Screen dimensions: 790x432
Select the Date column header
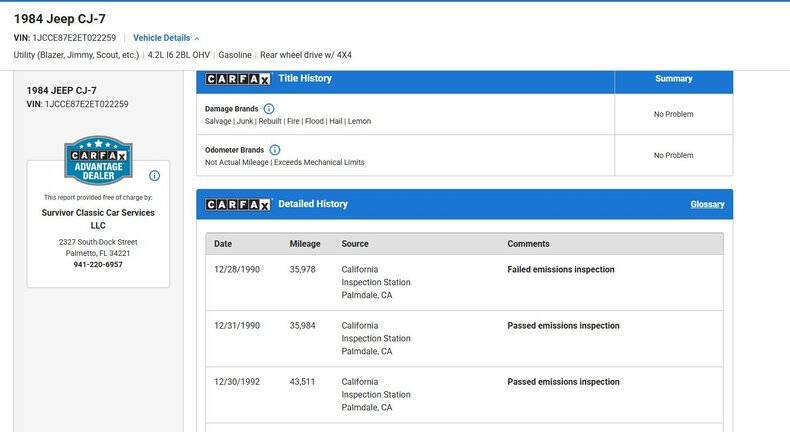pos(223,243)
